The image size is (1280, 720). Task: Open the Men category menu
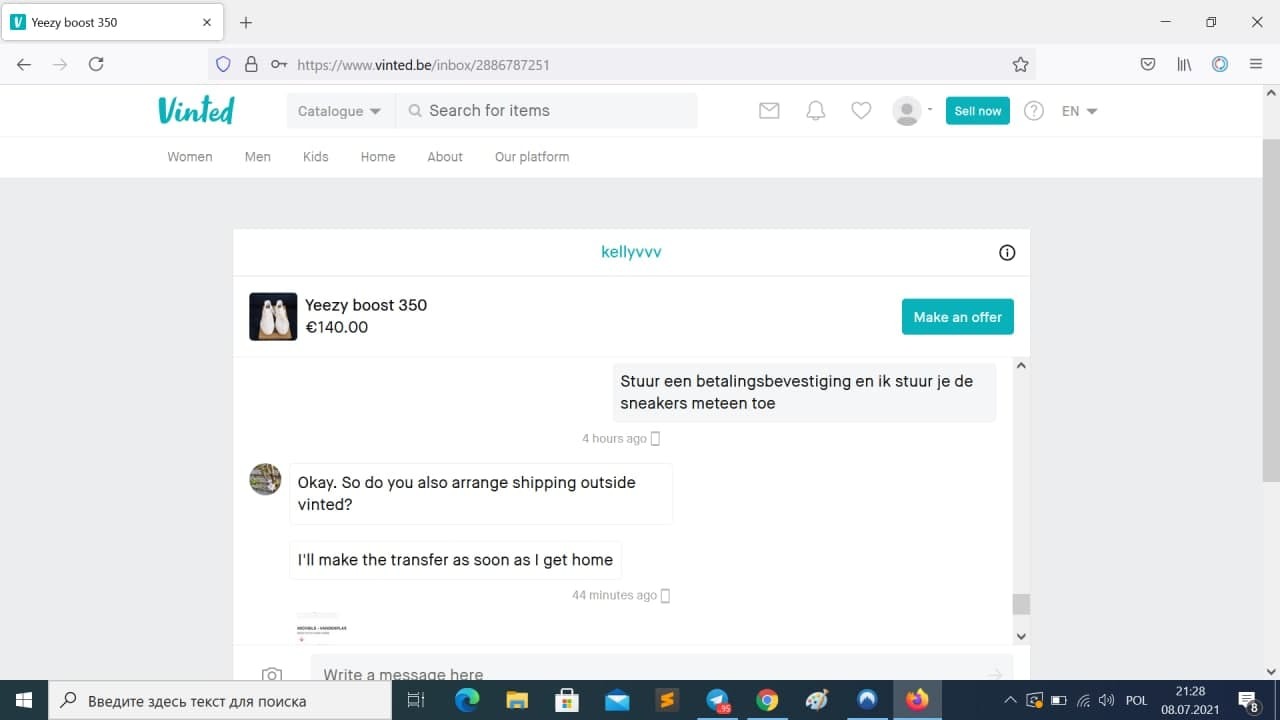pos(258,157)
